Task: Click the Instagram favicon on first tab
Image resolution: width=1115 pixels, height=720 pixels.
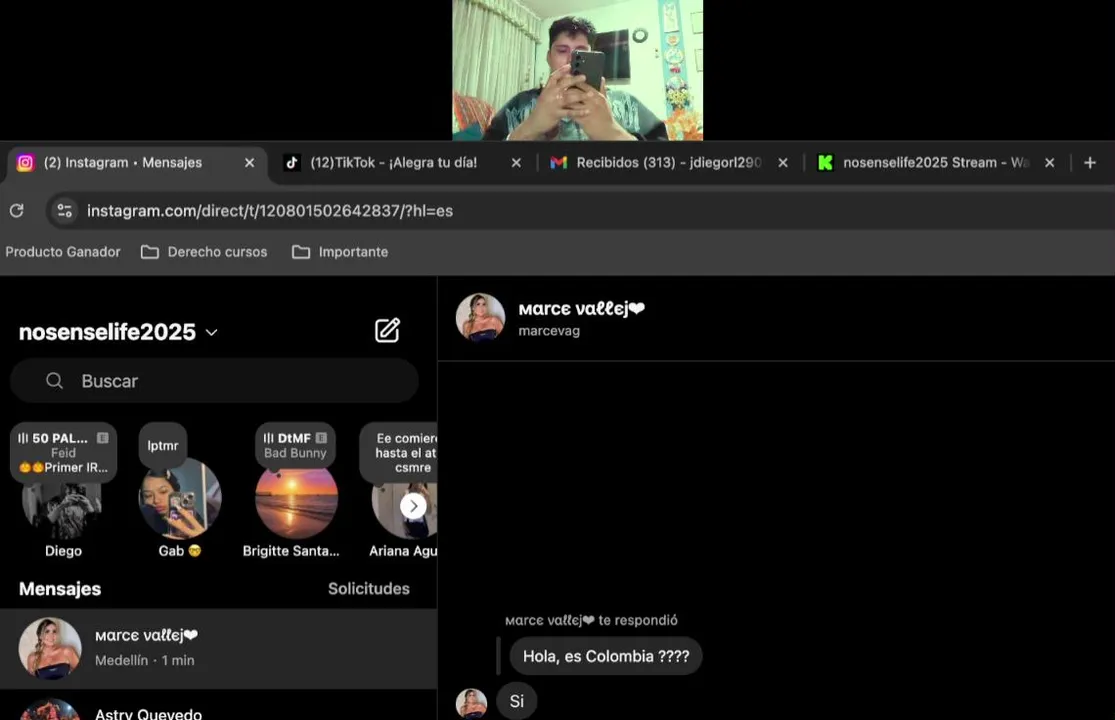Action: click(25, 163)
